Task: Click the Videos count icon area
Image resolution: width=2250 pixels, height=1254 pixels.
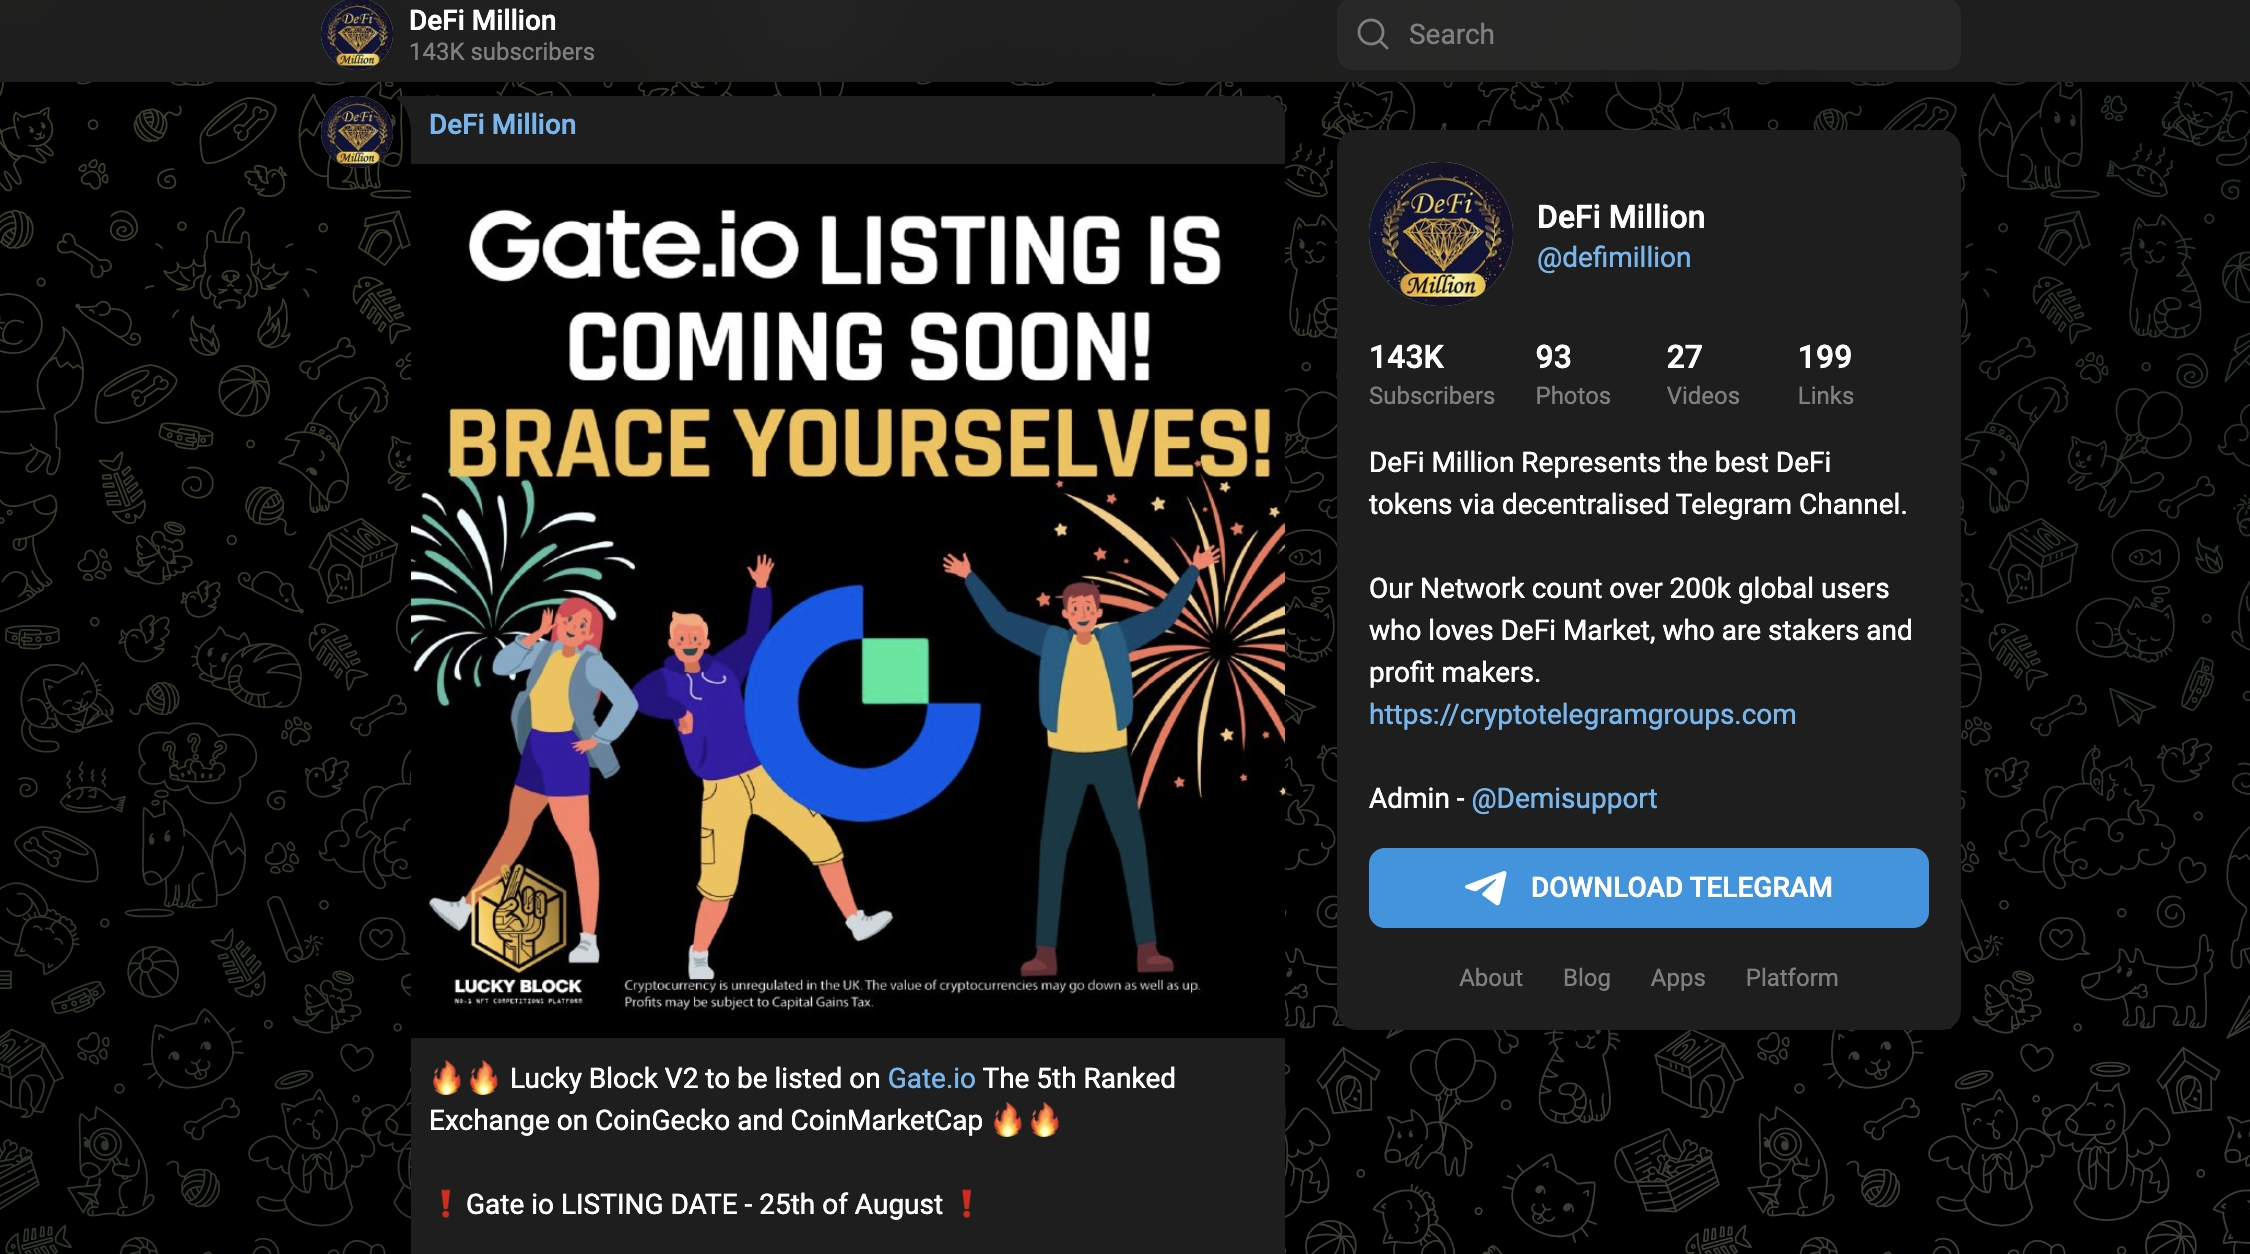Action: [x=1685, y=372]
